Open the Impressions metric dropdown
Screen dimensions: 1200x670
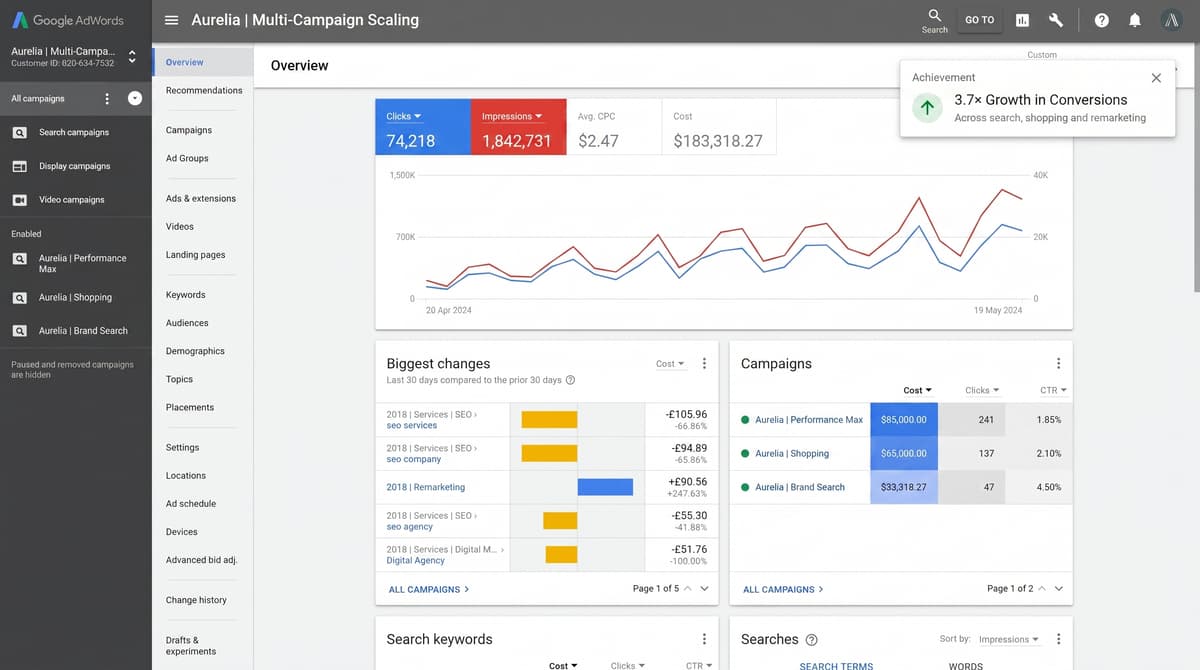click(512, 116)
